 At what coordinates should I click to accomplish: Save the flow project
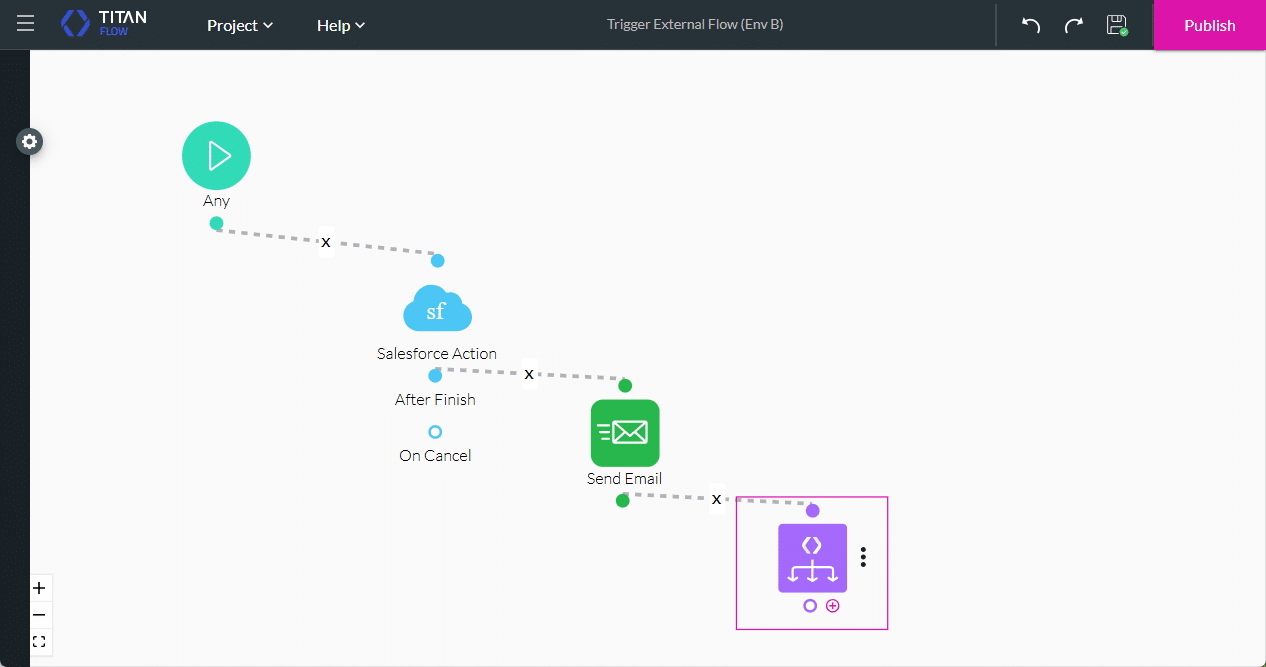point(1117,25)
